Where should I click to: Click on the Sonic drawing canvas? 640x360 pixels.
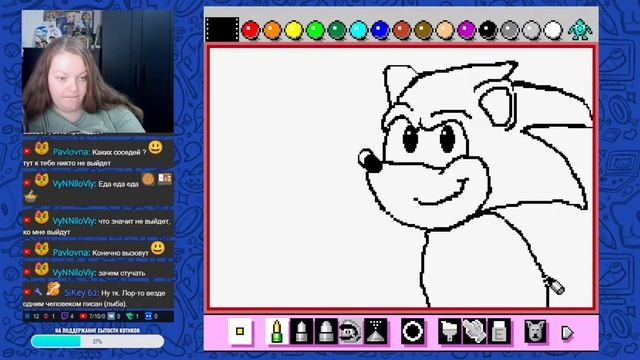click(x=401, y=178)
